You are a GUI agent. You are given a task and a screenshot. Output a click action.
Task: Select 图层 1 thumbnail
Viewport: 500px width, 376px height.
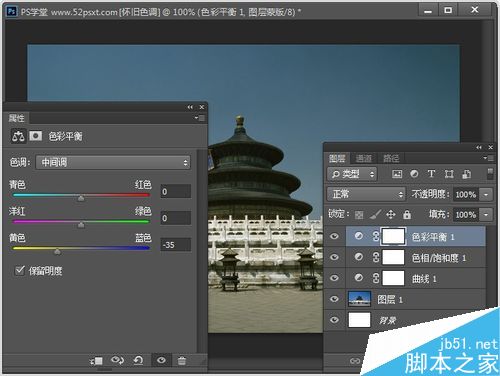tap(359, 299)
